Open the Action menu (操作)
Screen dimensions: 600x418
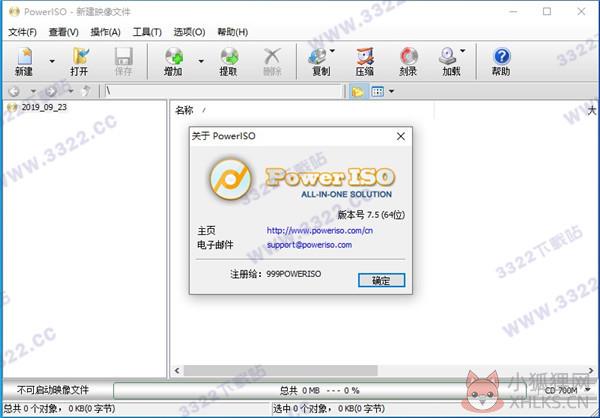pos(105,32)
